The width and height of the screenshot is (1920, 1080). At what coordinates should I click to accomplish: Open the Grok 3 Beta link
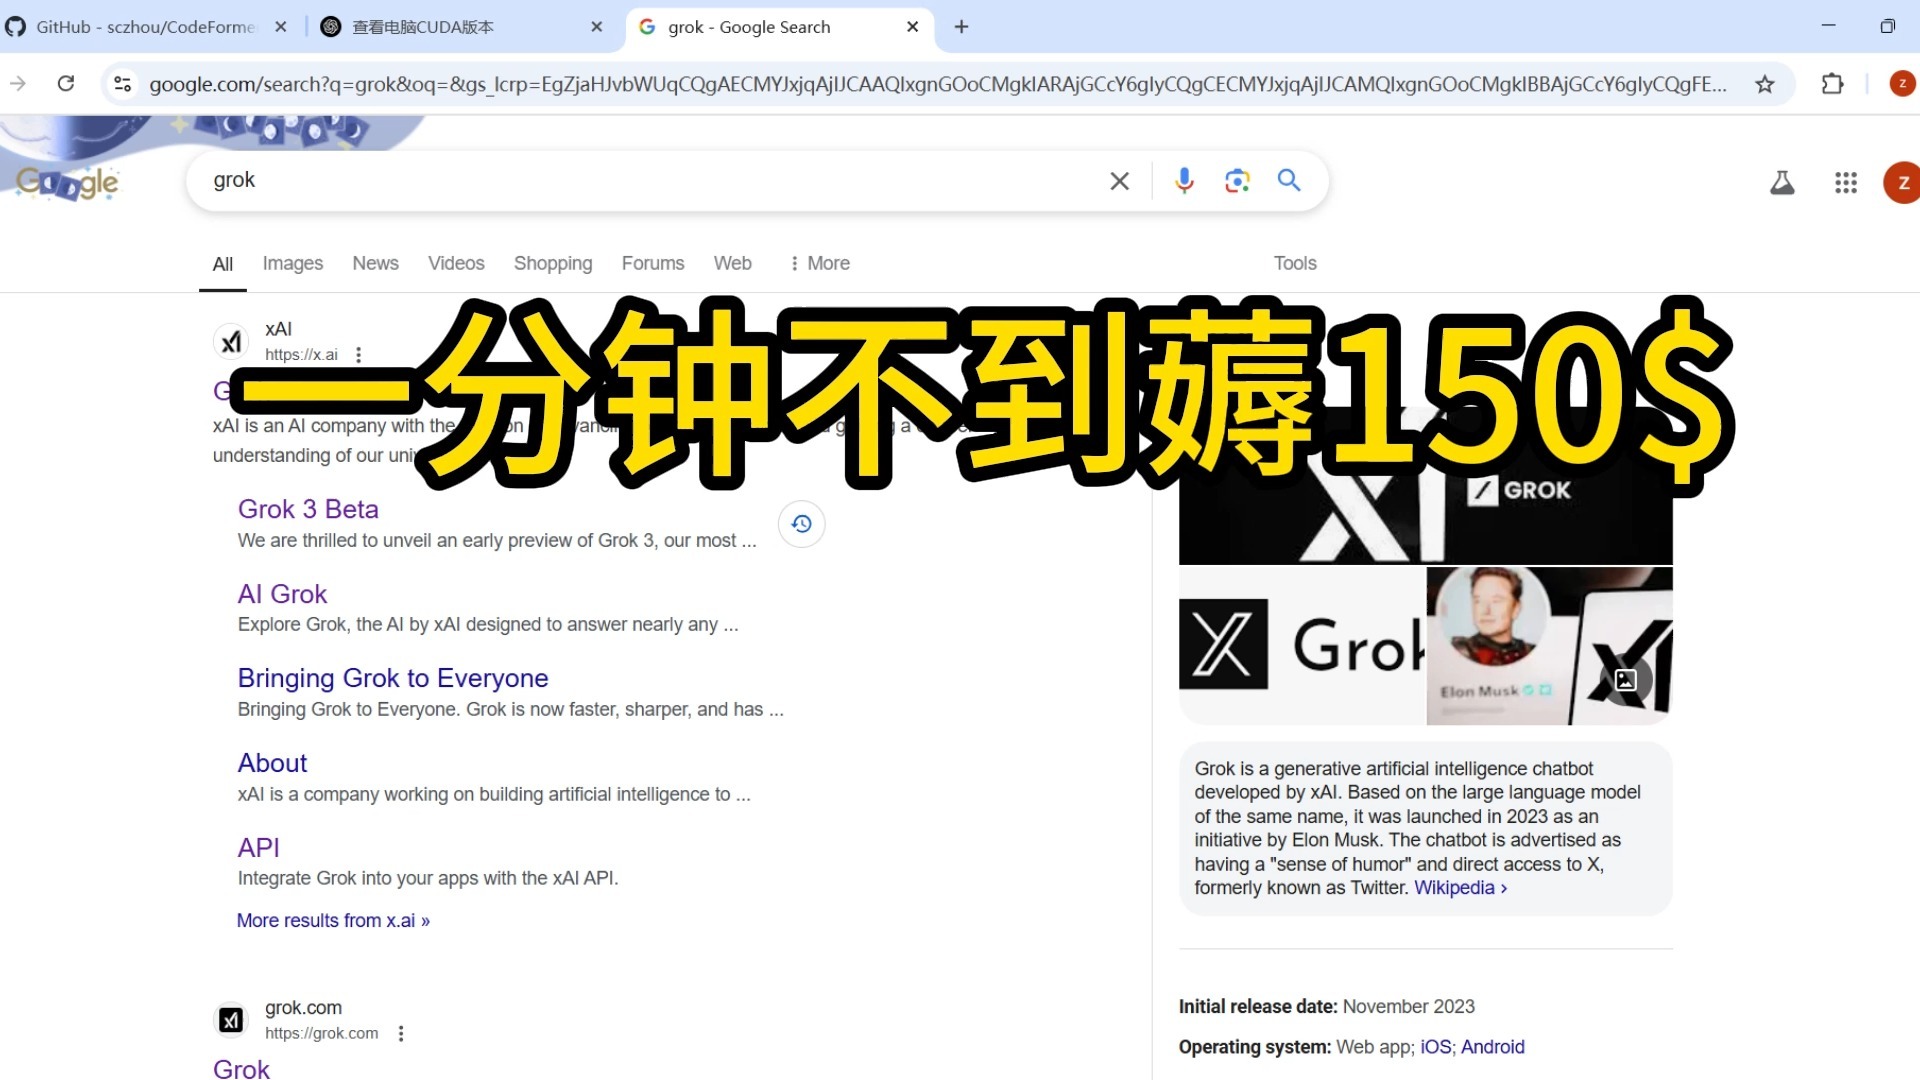pos(308,509)
